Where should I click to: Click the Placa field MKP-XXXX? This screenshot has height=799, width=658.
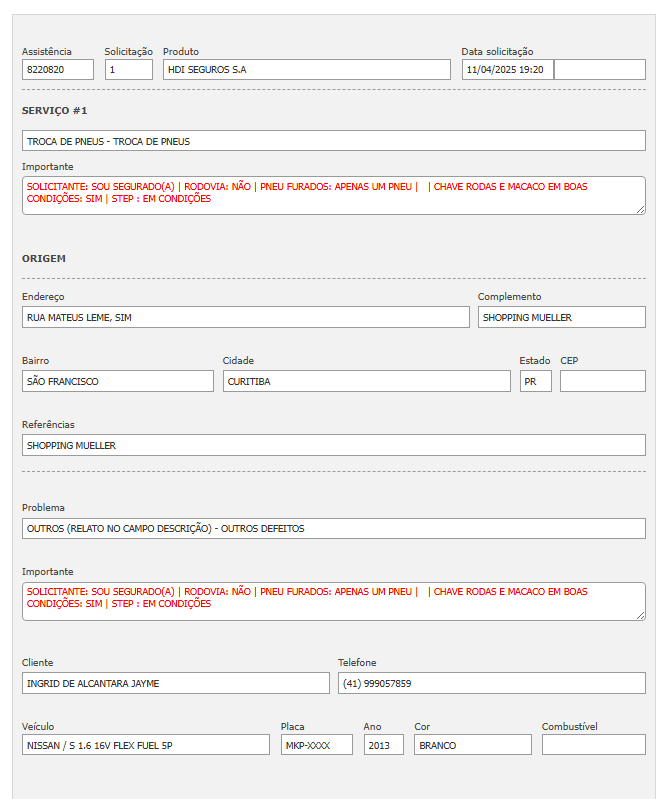click(317, 745)
